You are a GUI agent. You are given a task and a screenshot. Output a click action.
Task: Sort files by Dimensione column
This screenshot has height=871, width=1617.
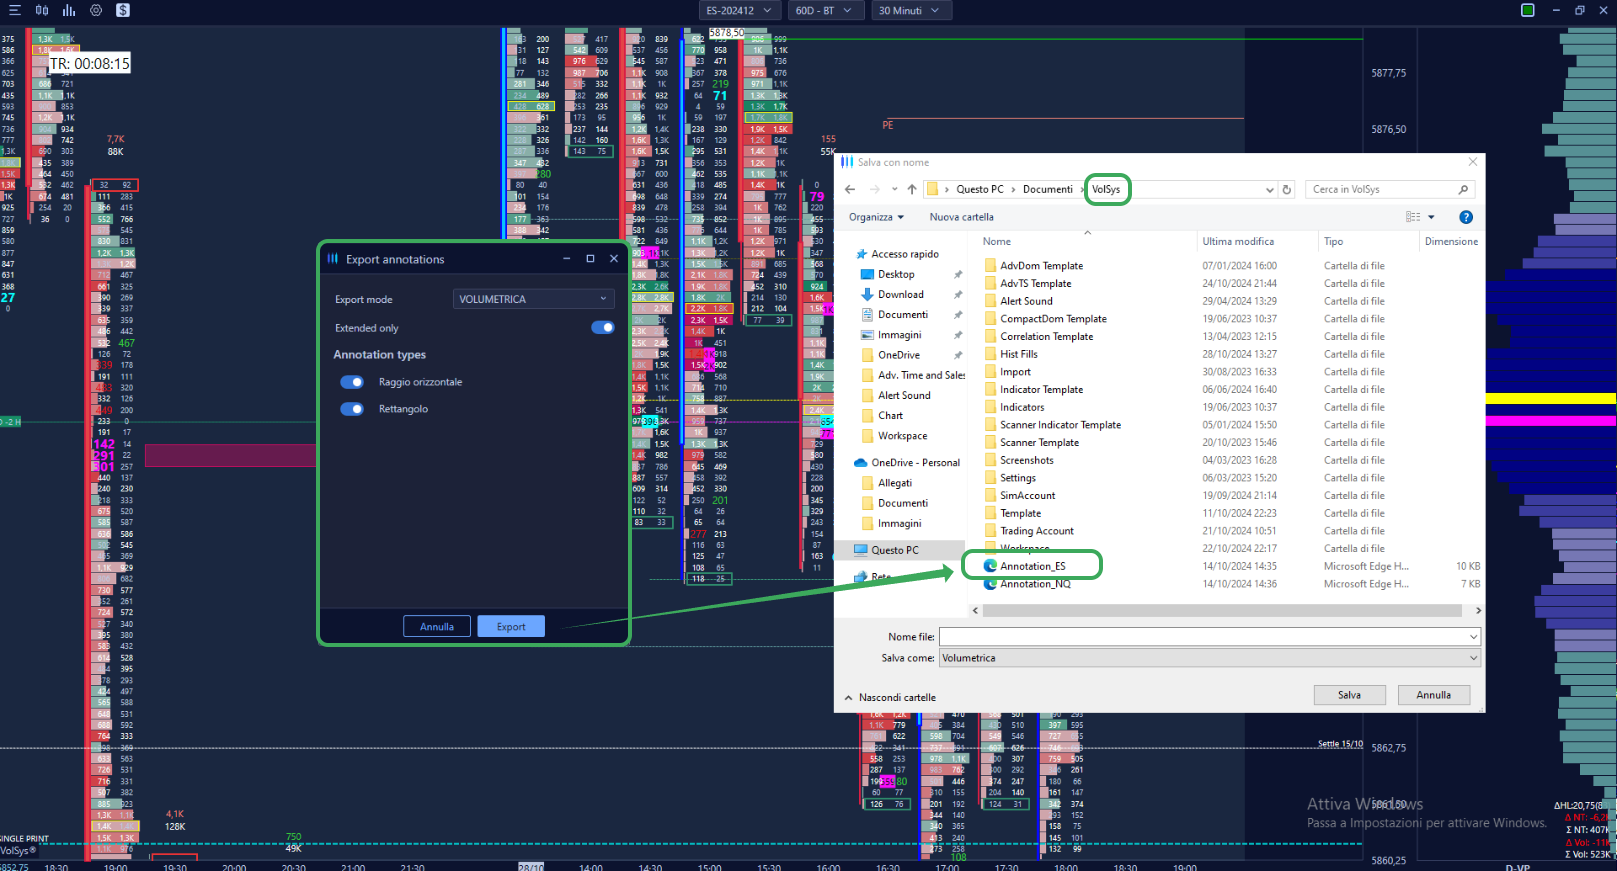point(1451,241)
